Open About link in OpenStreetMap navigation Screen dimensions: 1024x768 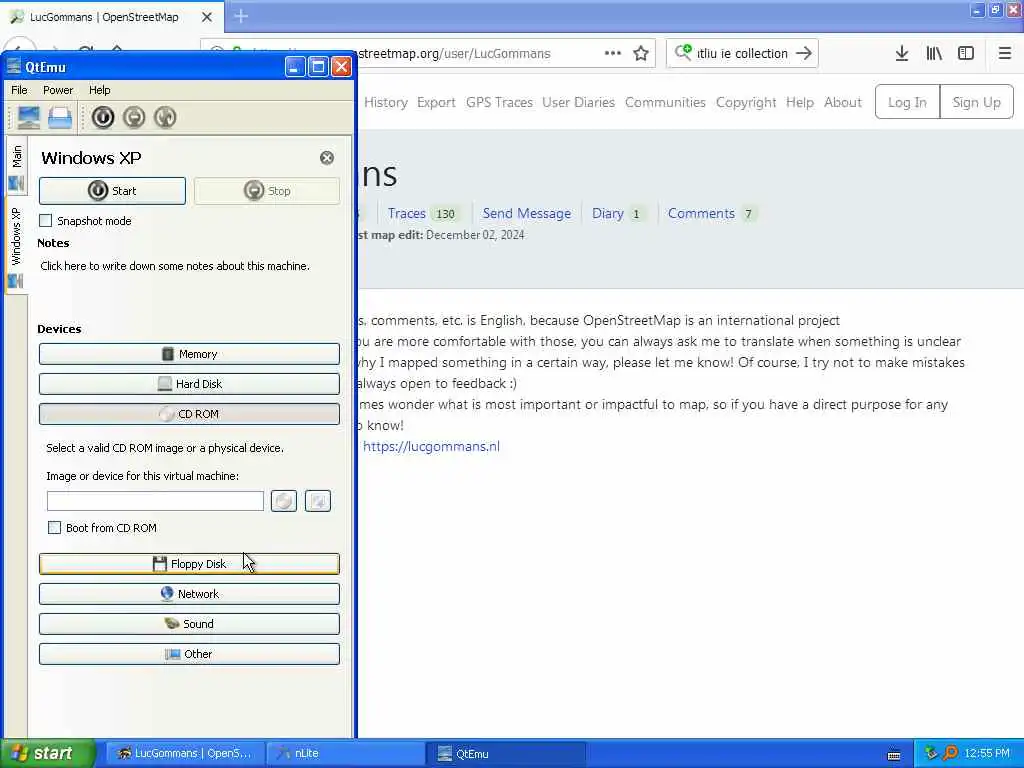[x=843, y=103]
